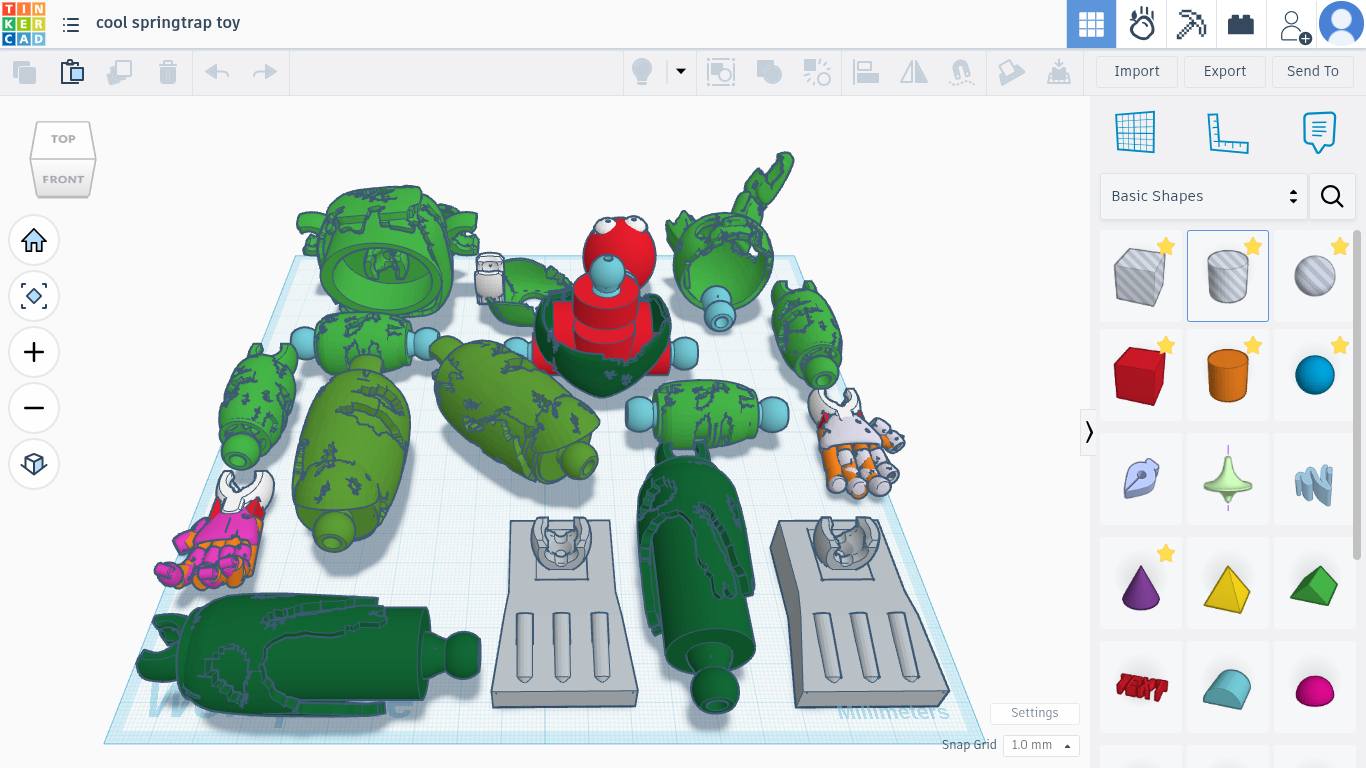Viewport: 1366px width, 768px height.
Task: Toggle favorite star on orange Cylinder
Action: (x=1253, y=345)
